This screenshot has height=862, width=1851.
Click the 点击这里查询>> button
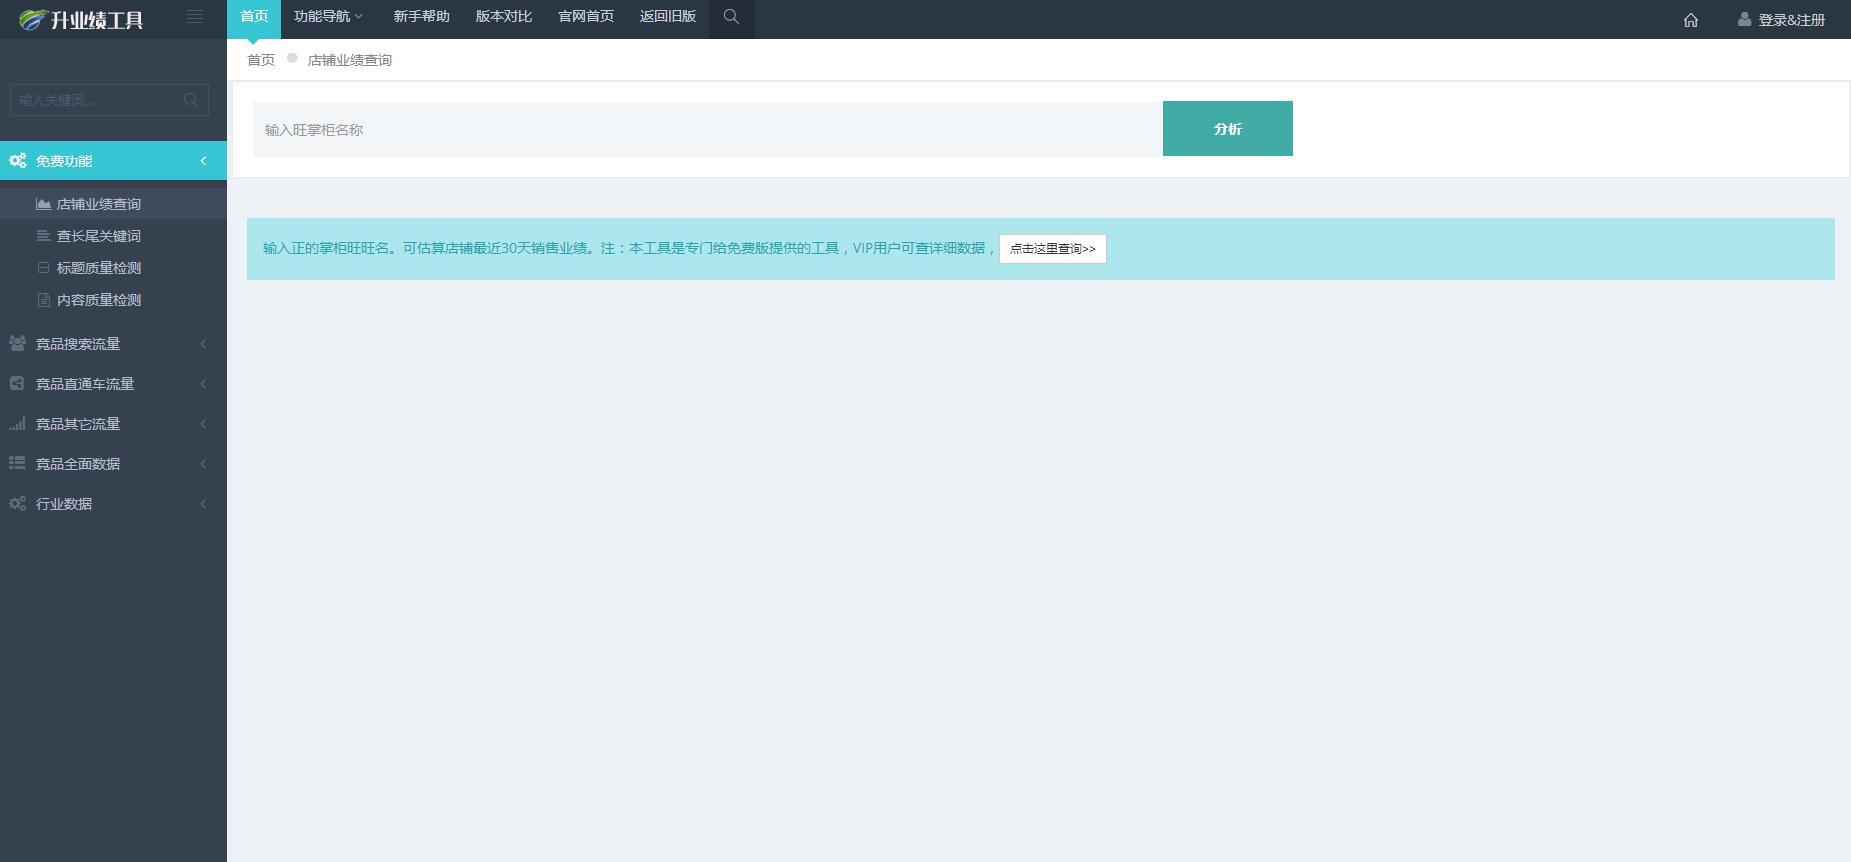pos(1052,249)
